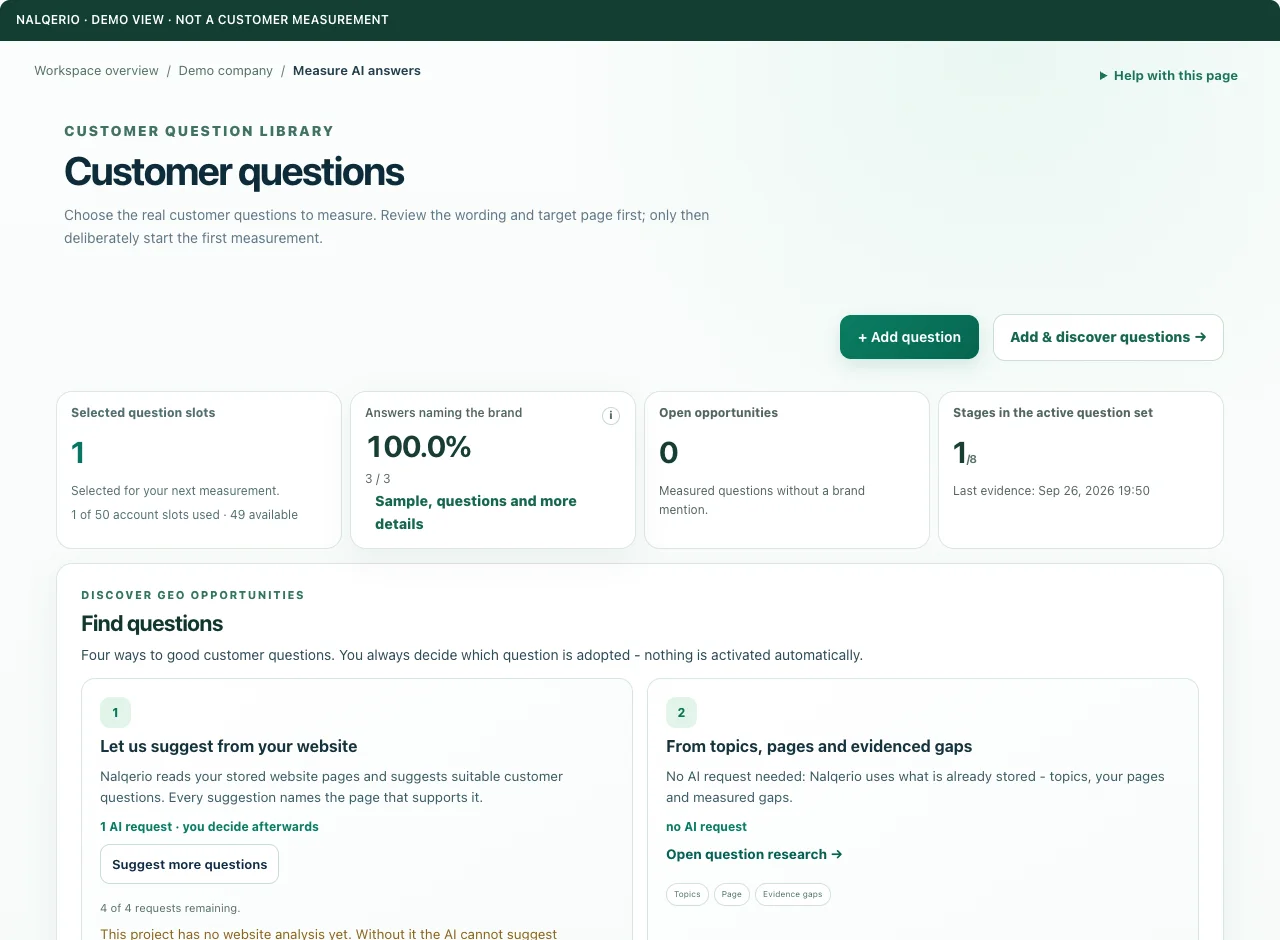Select the Evidence gaps tag

792,894
